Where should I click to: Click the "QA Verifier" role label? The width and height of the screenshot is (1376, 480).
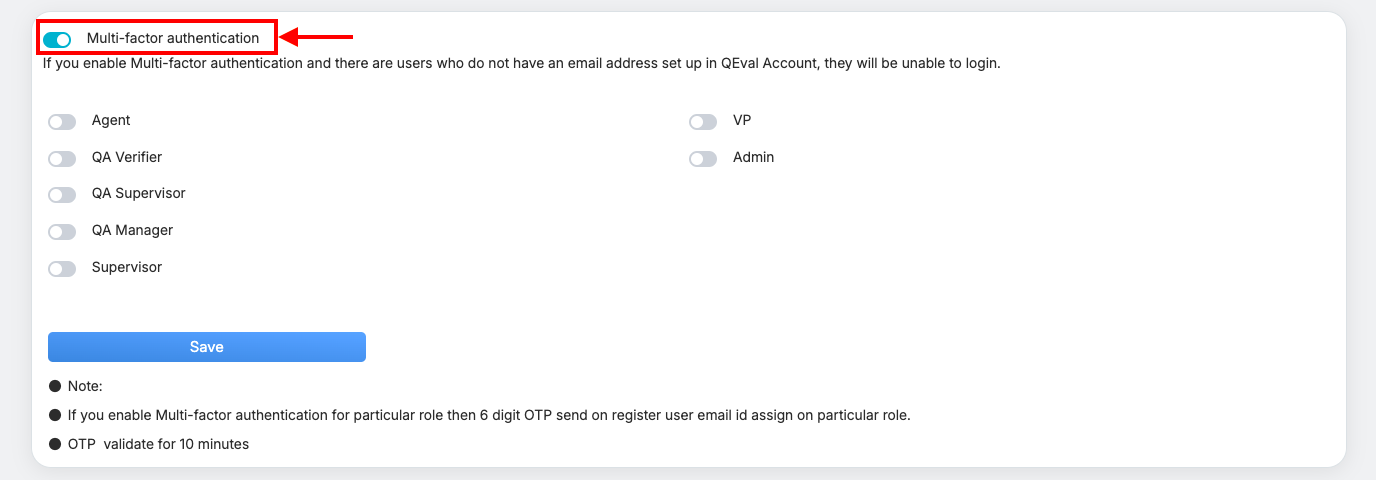127,157
